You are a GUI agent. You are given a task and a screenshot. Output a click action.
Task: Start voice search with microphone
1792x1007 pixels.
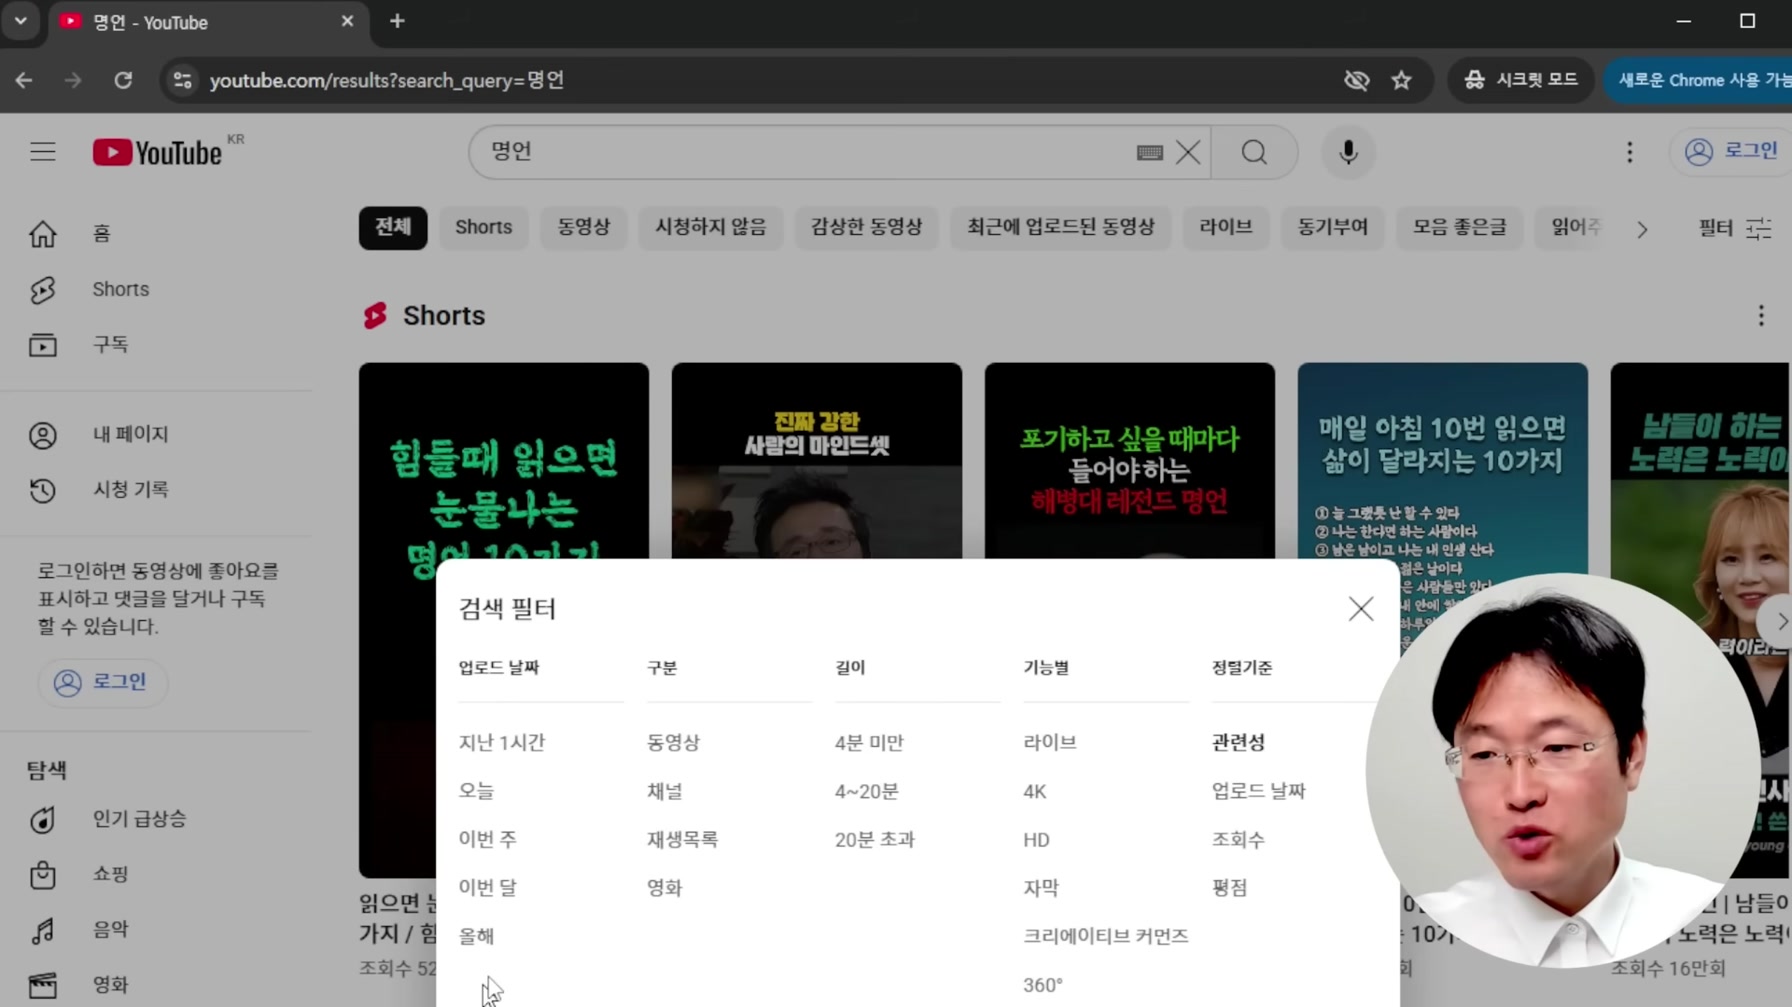point(1348,152)
